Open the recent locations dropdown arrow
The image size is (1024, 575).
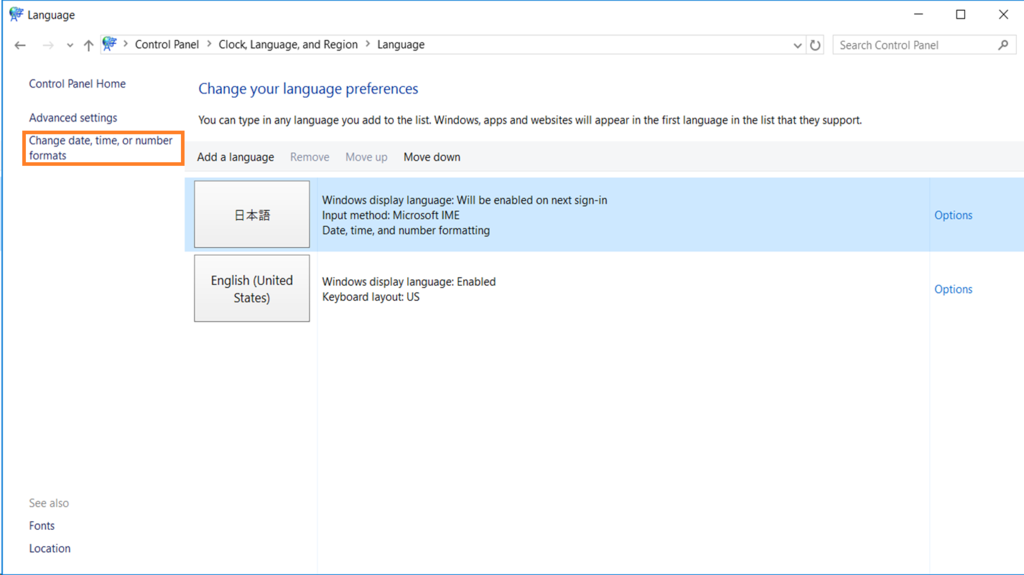click(x=70, y=45)
